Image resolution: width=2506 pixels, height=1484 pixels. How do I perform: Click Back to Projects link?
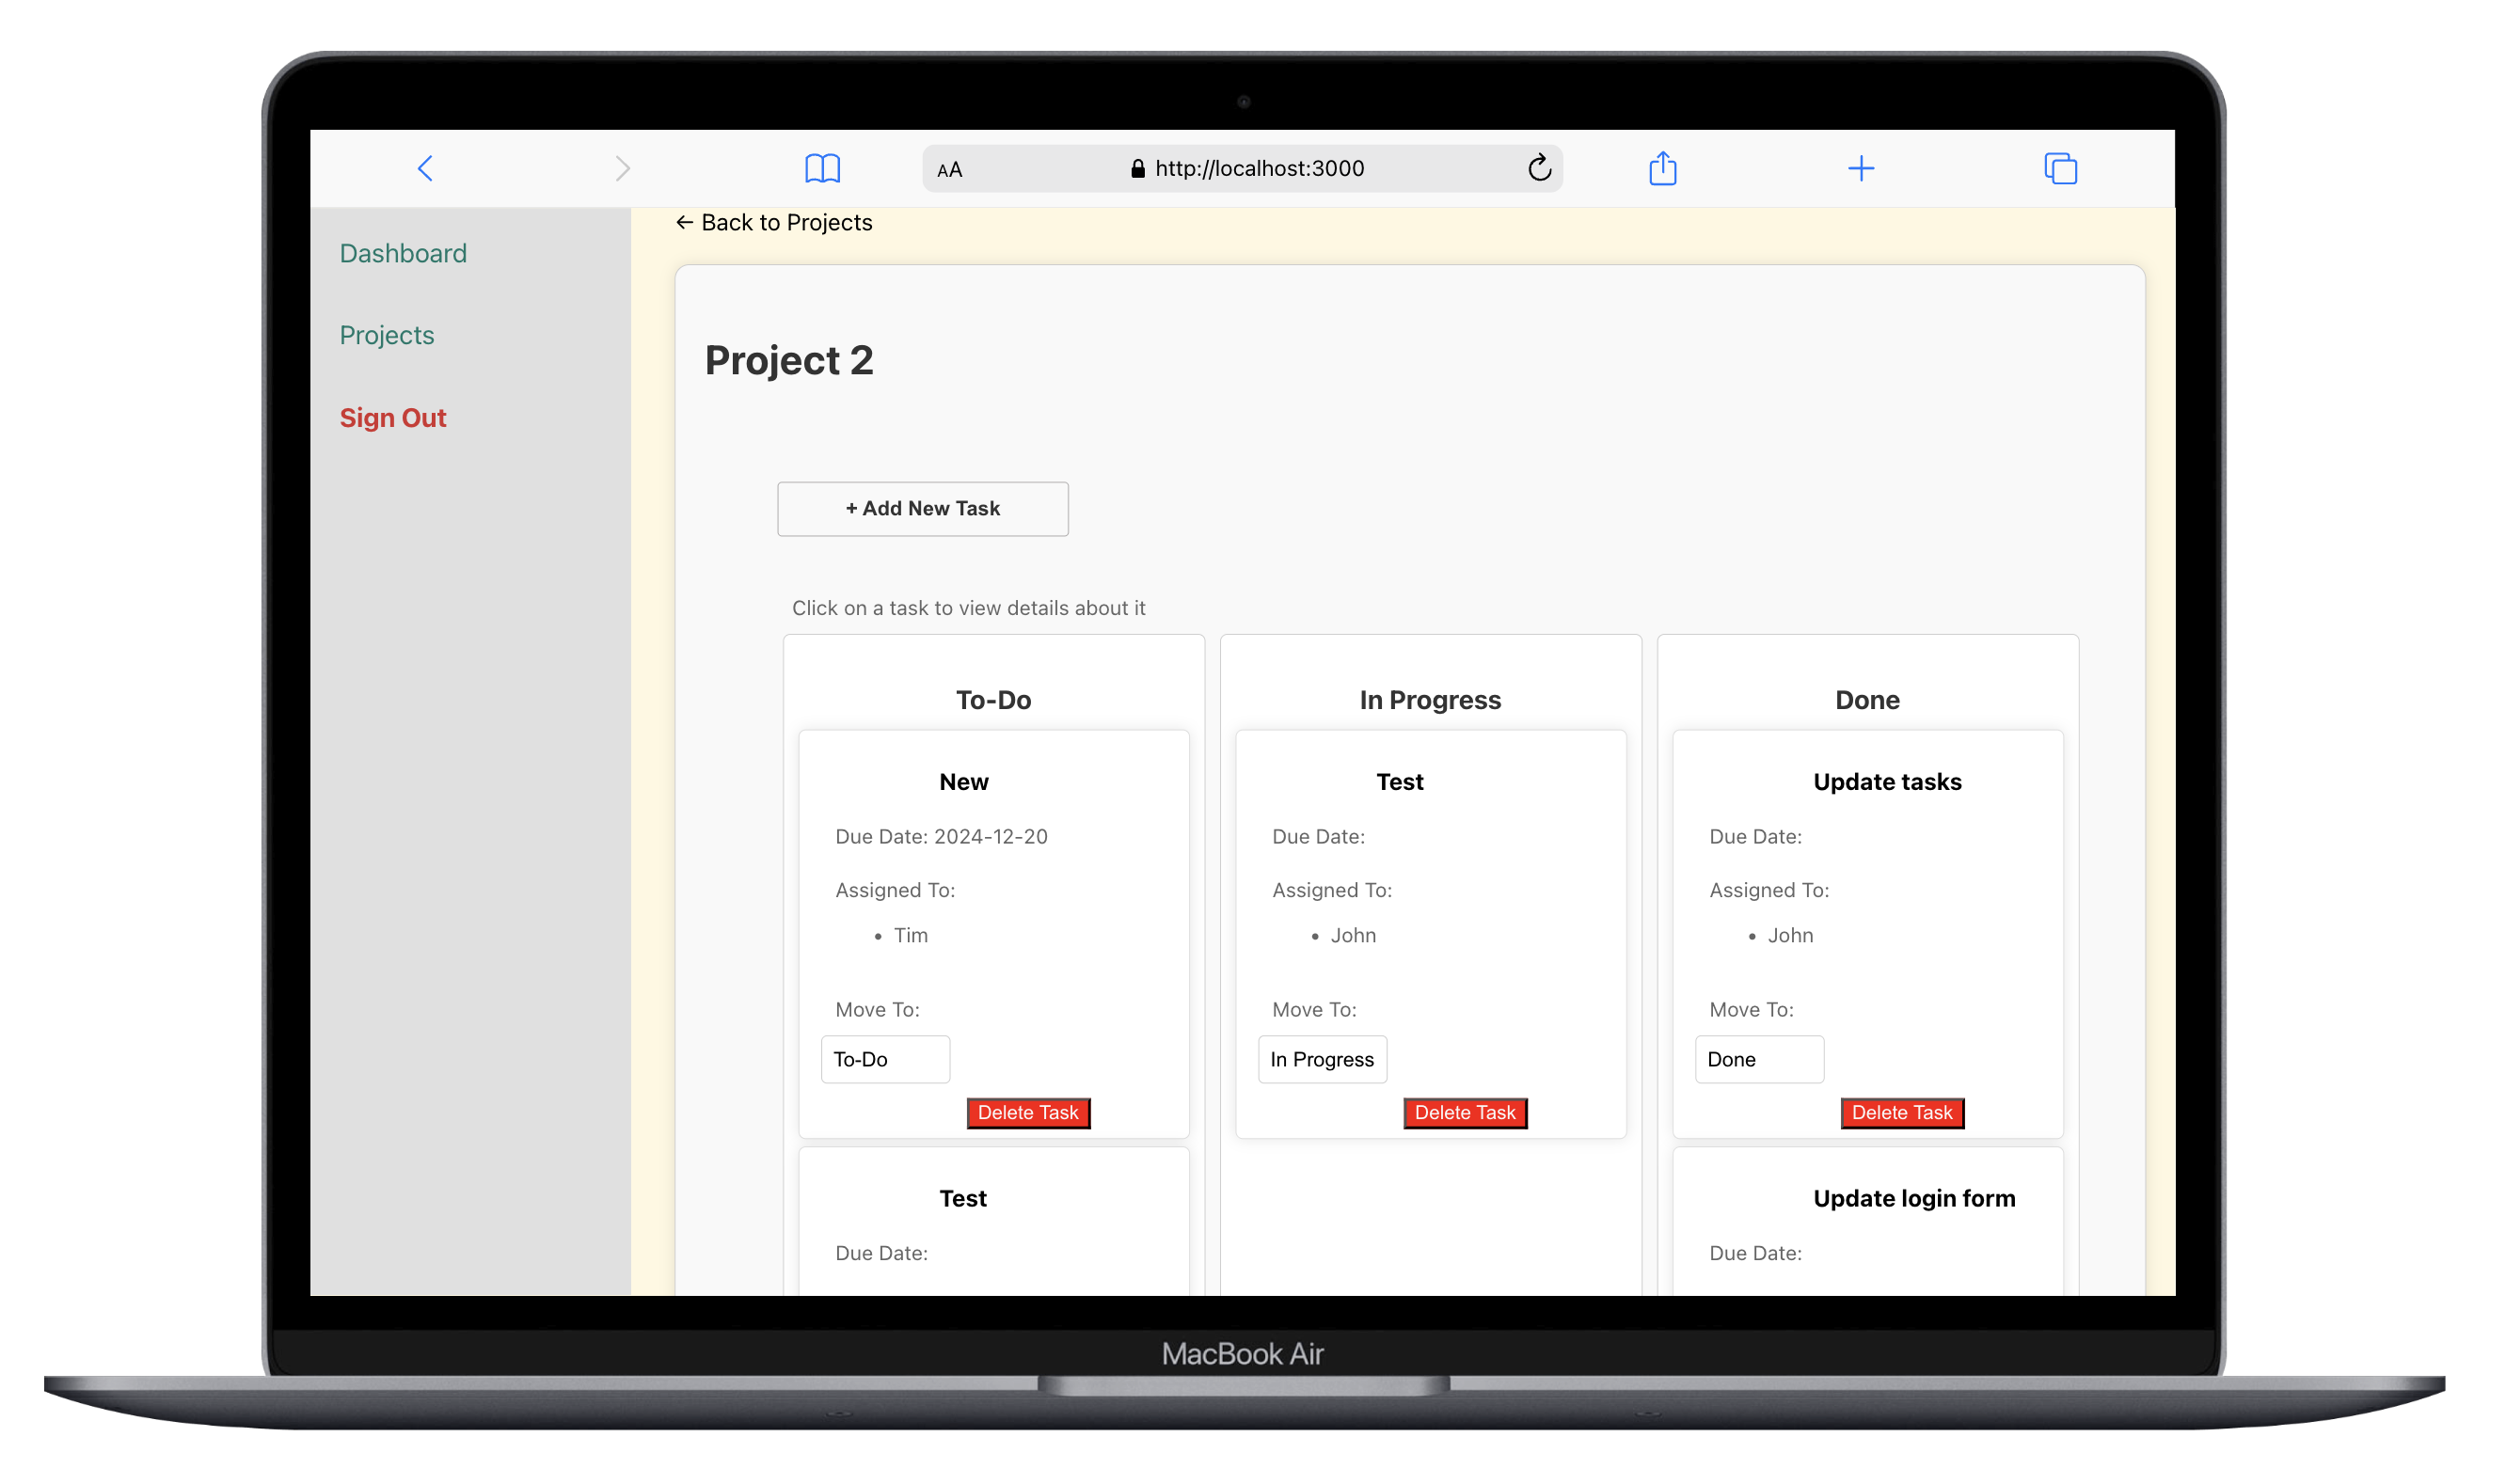pos(772,221)
